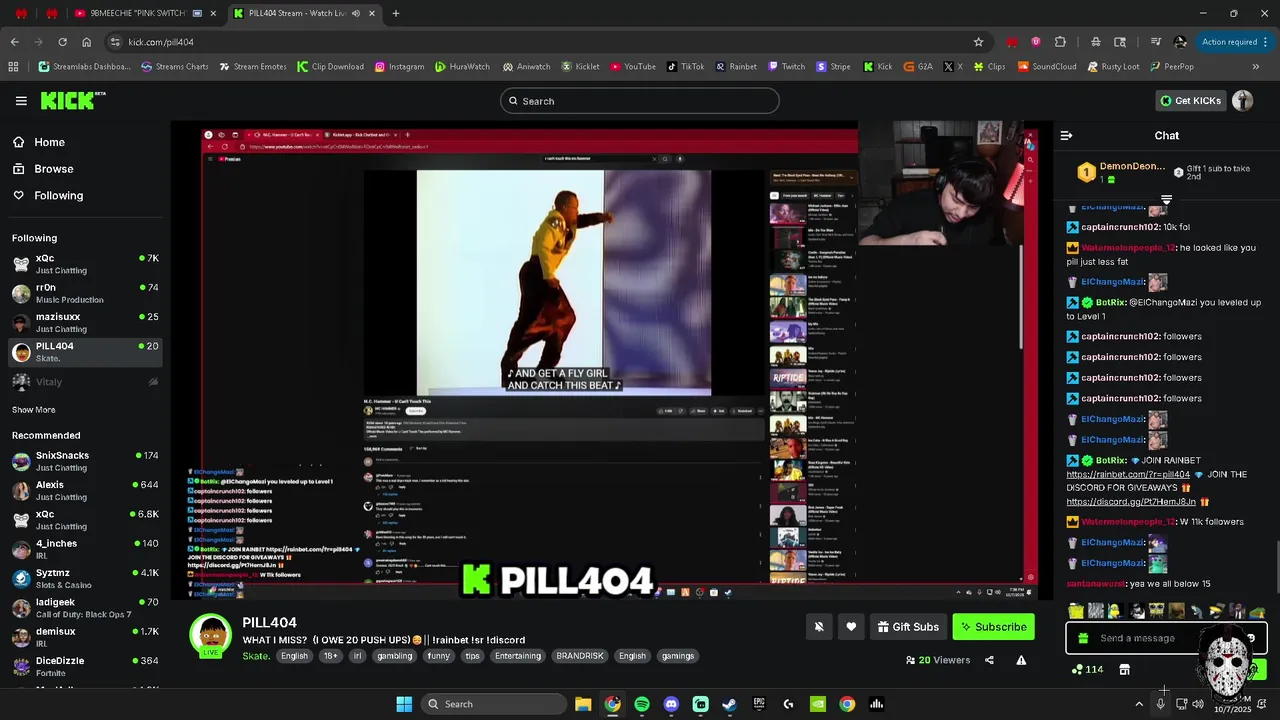Share the stream via share icon
The width and height of the screenshot is (1280, 720).
point(989,660)
